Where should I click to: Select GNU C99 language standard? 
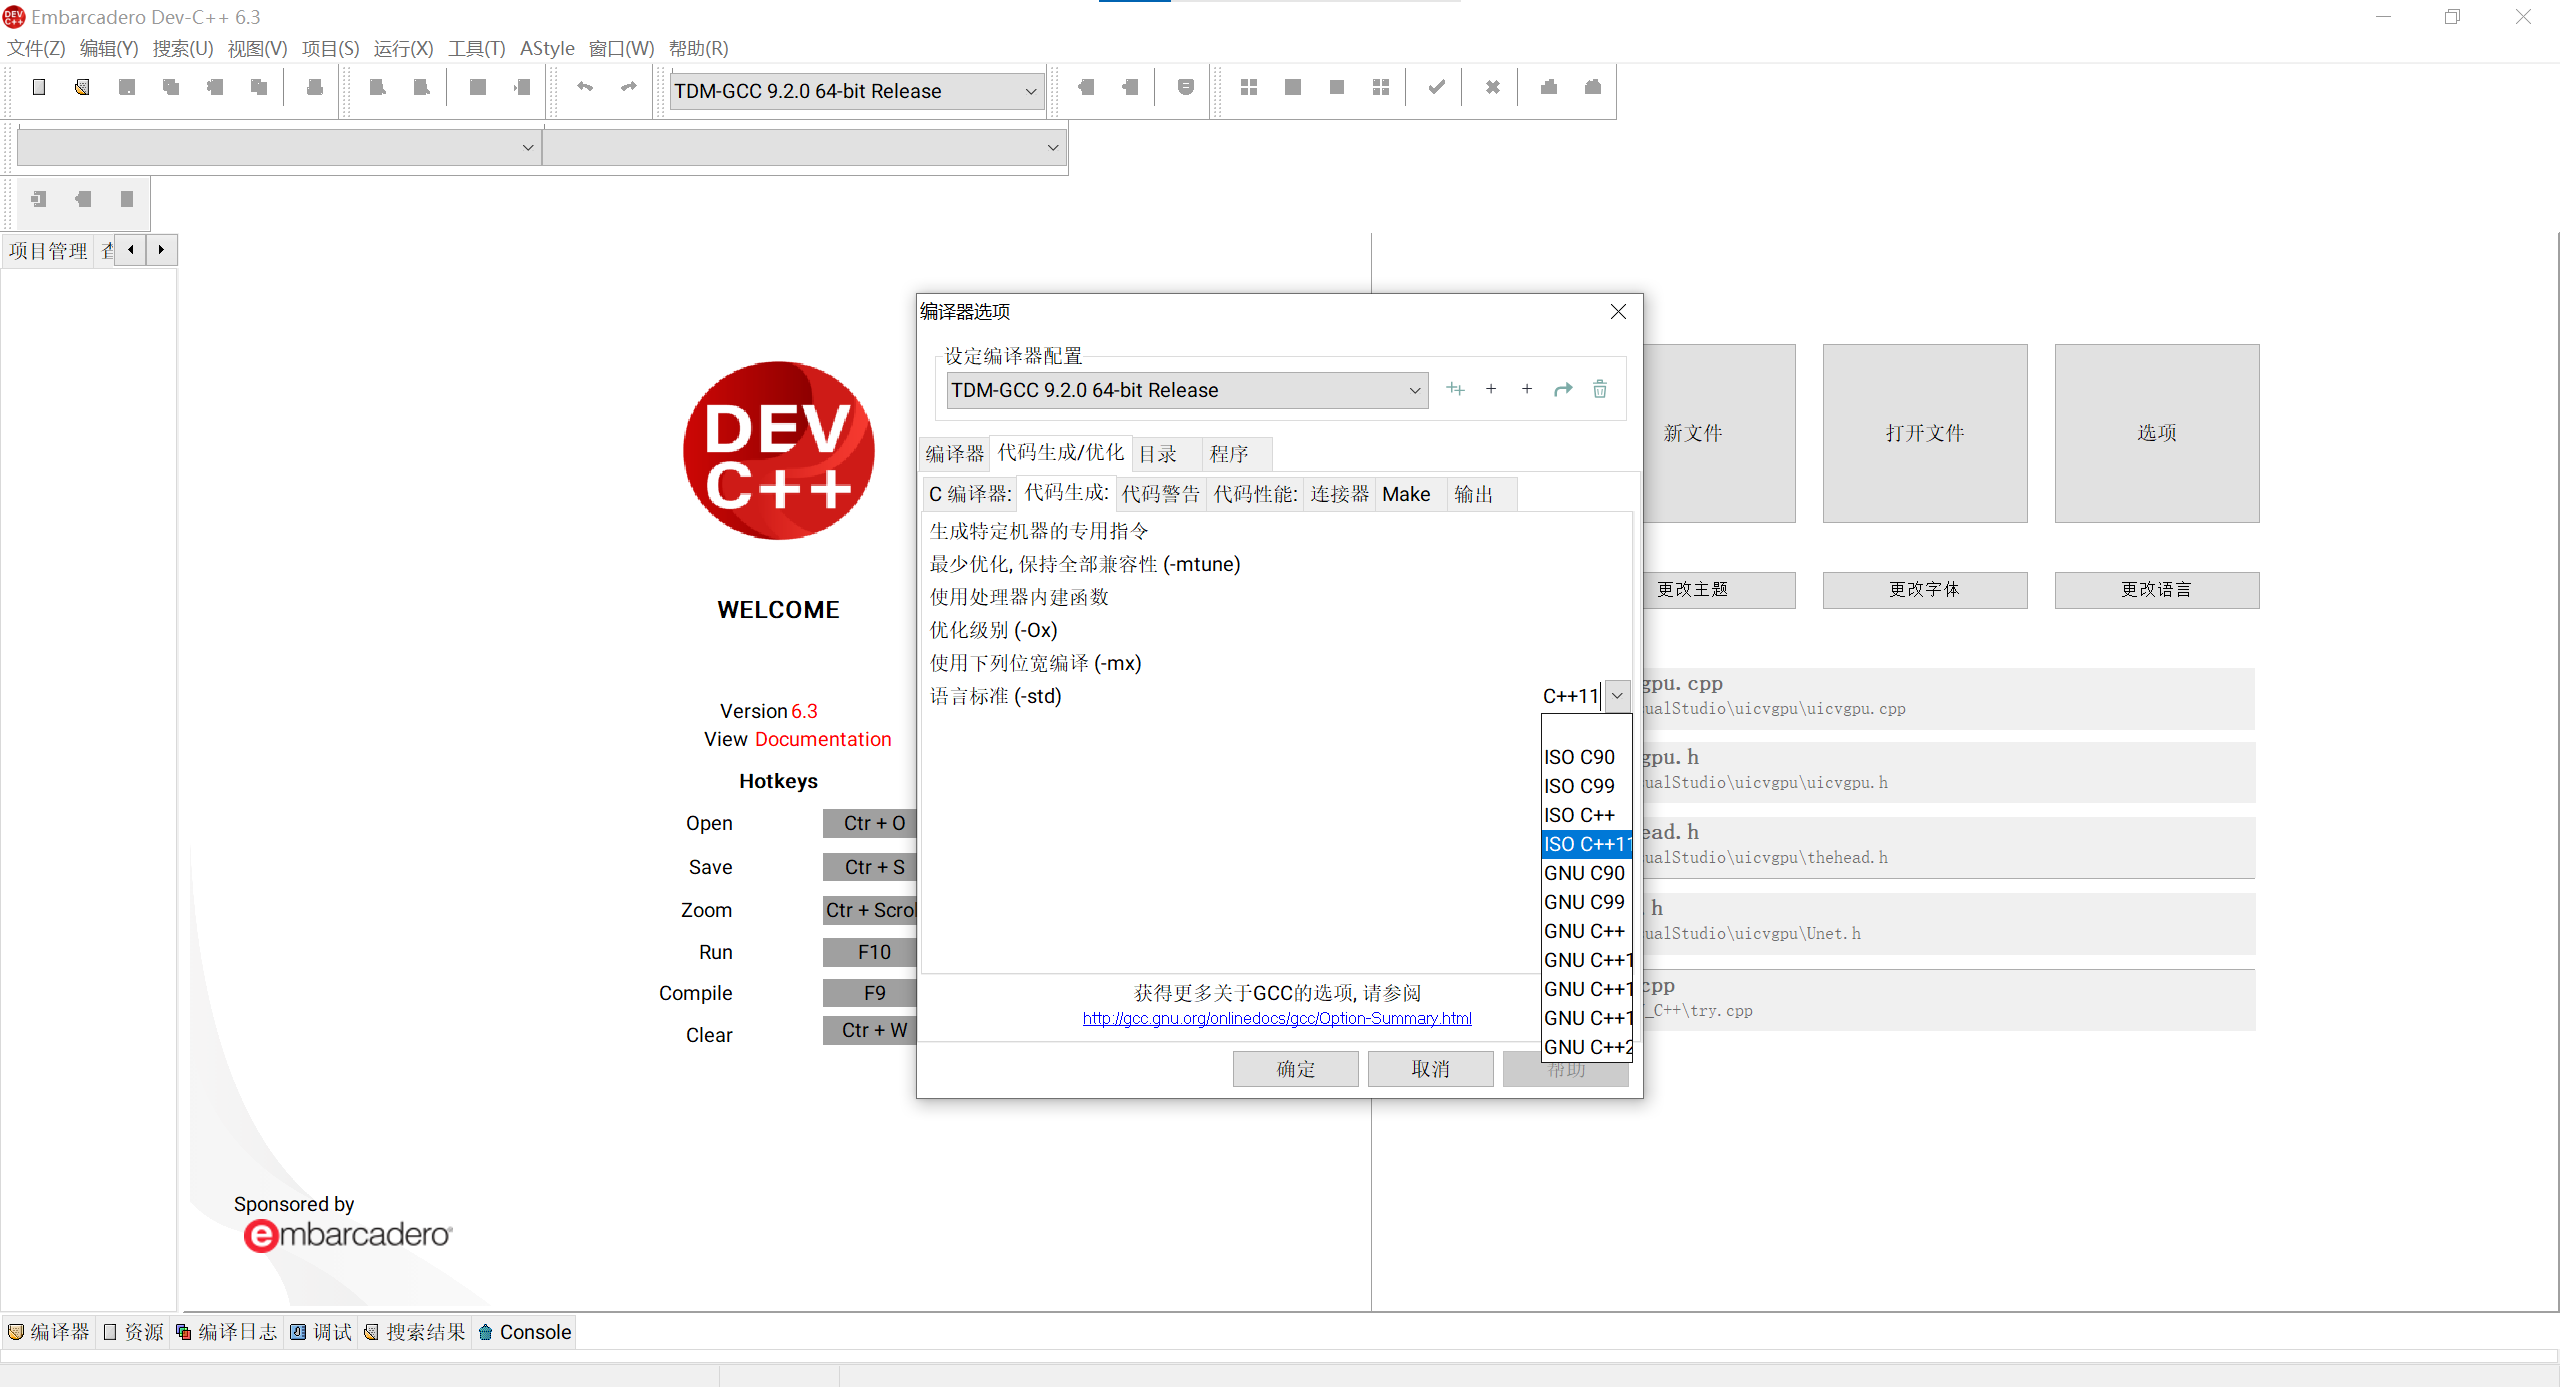coord(1583,901)
